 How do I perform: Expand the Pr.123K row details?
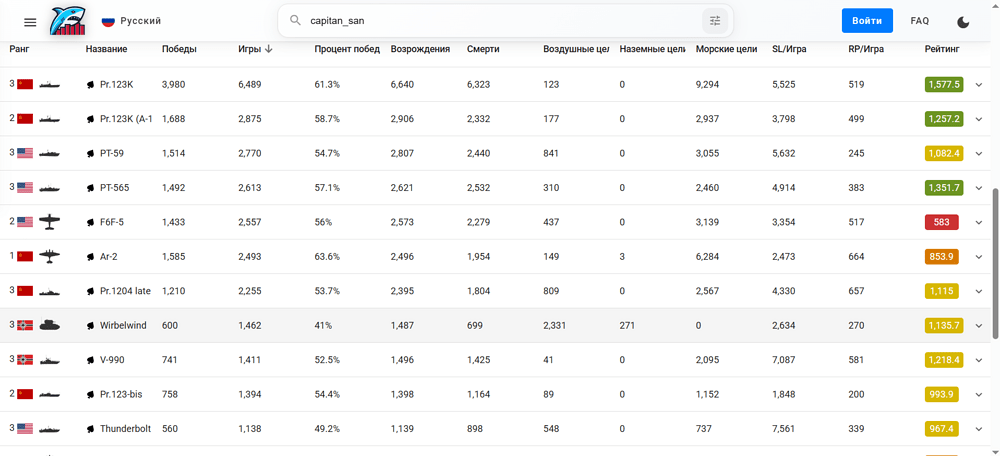coord(979,85)
